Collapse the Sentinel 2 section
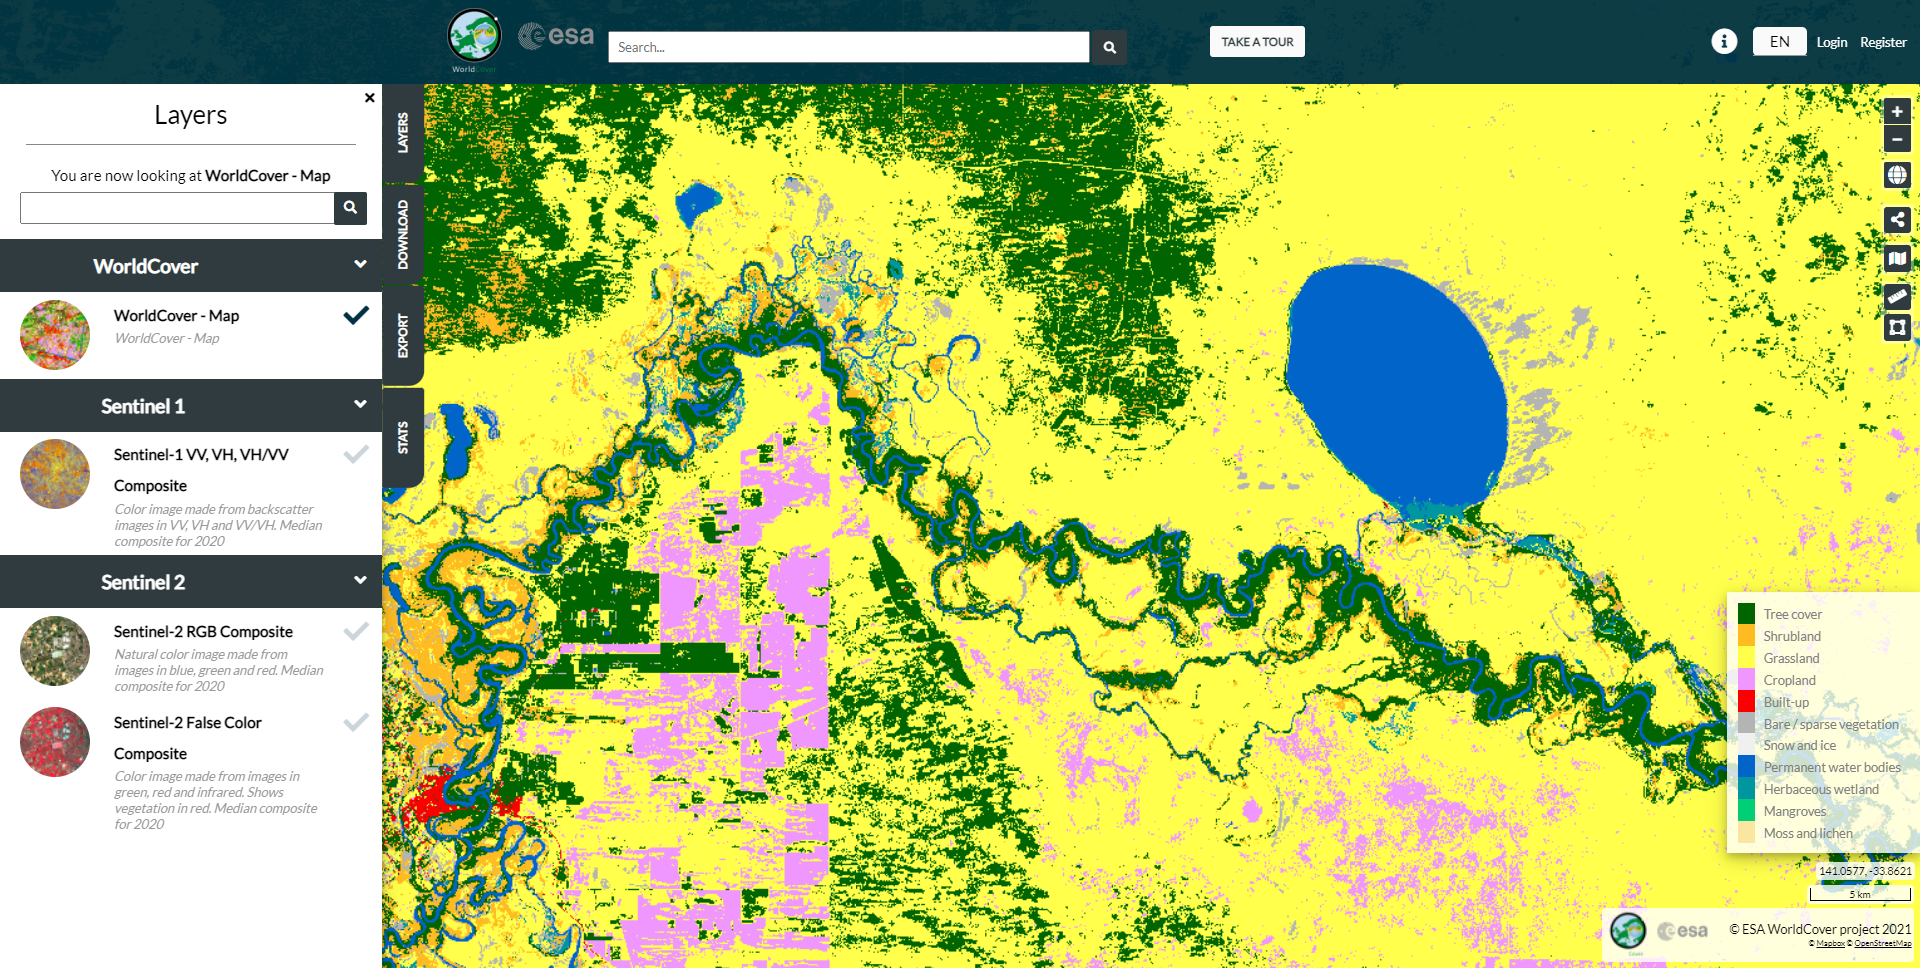The height and width of the screenshot is (968, 1920). pyautogui.click(x=359, y=579)
